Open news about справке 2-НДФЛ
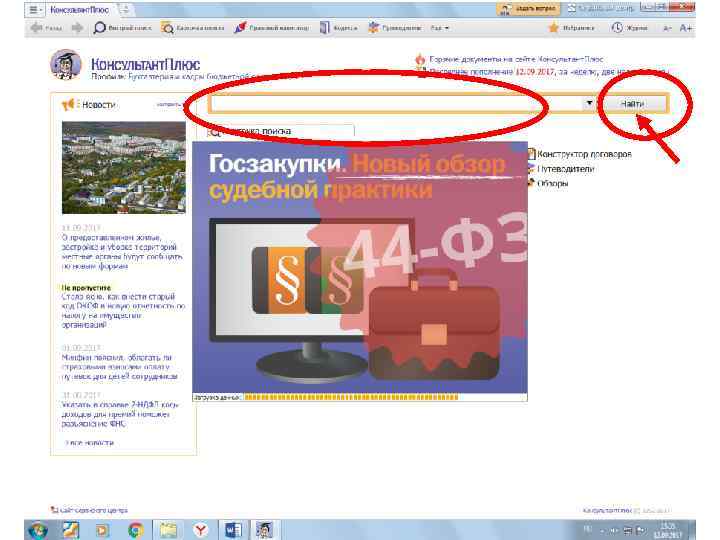The width and height of the screenshot is (720, 540). tap(120, 414)
